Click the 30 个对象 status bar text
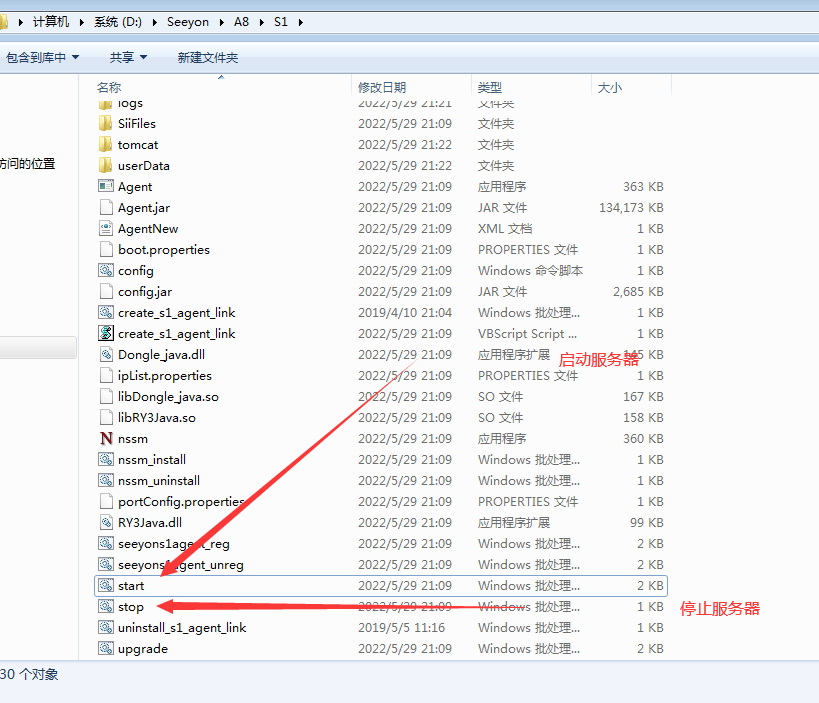Screen dimensions: 819x703 tap(29, 674)
